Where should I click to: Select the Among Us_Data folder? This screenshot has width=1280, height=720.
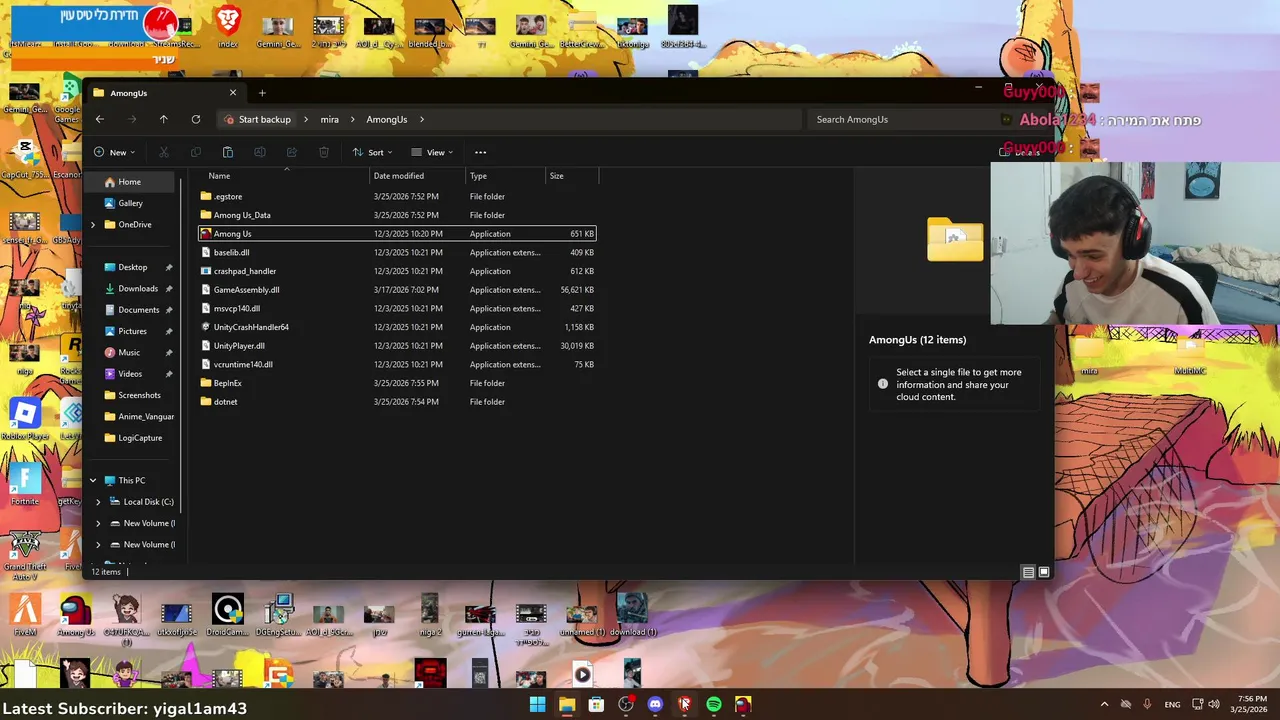pyautogui.click(x=397, y=215)
